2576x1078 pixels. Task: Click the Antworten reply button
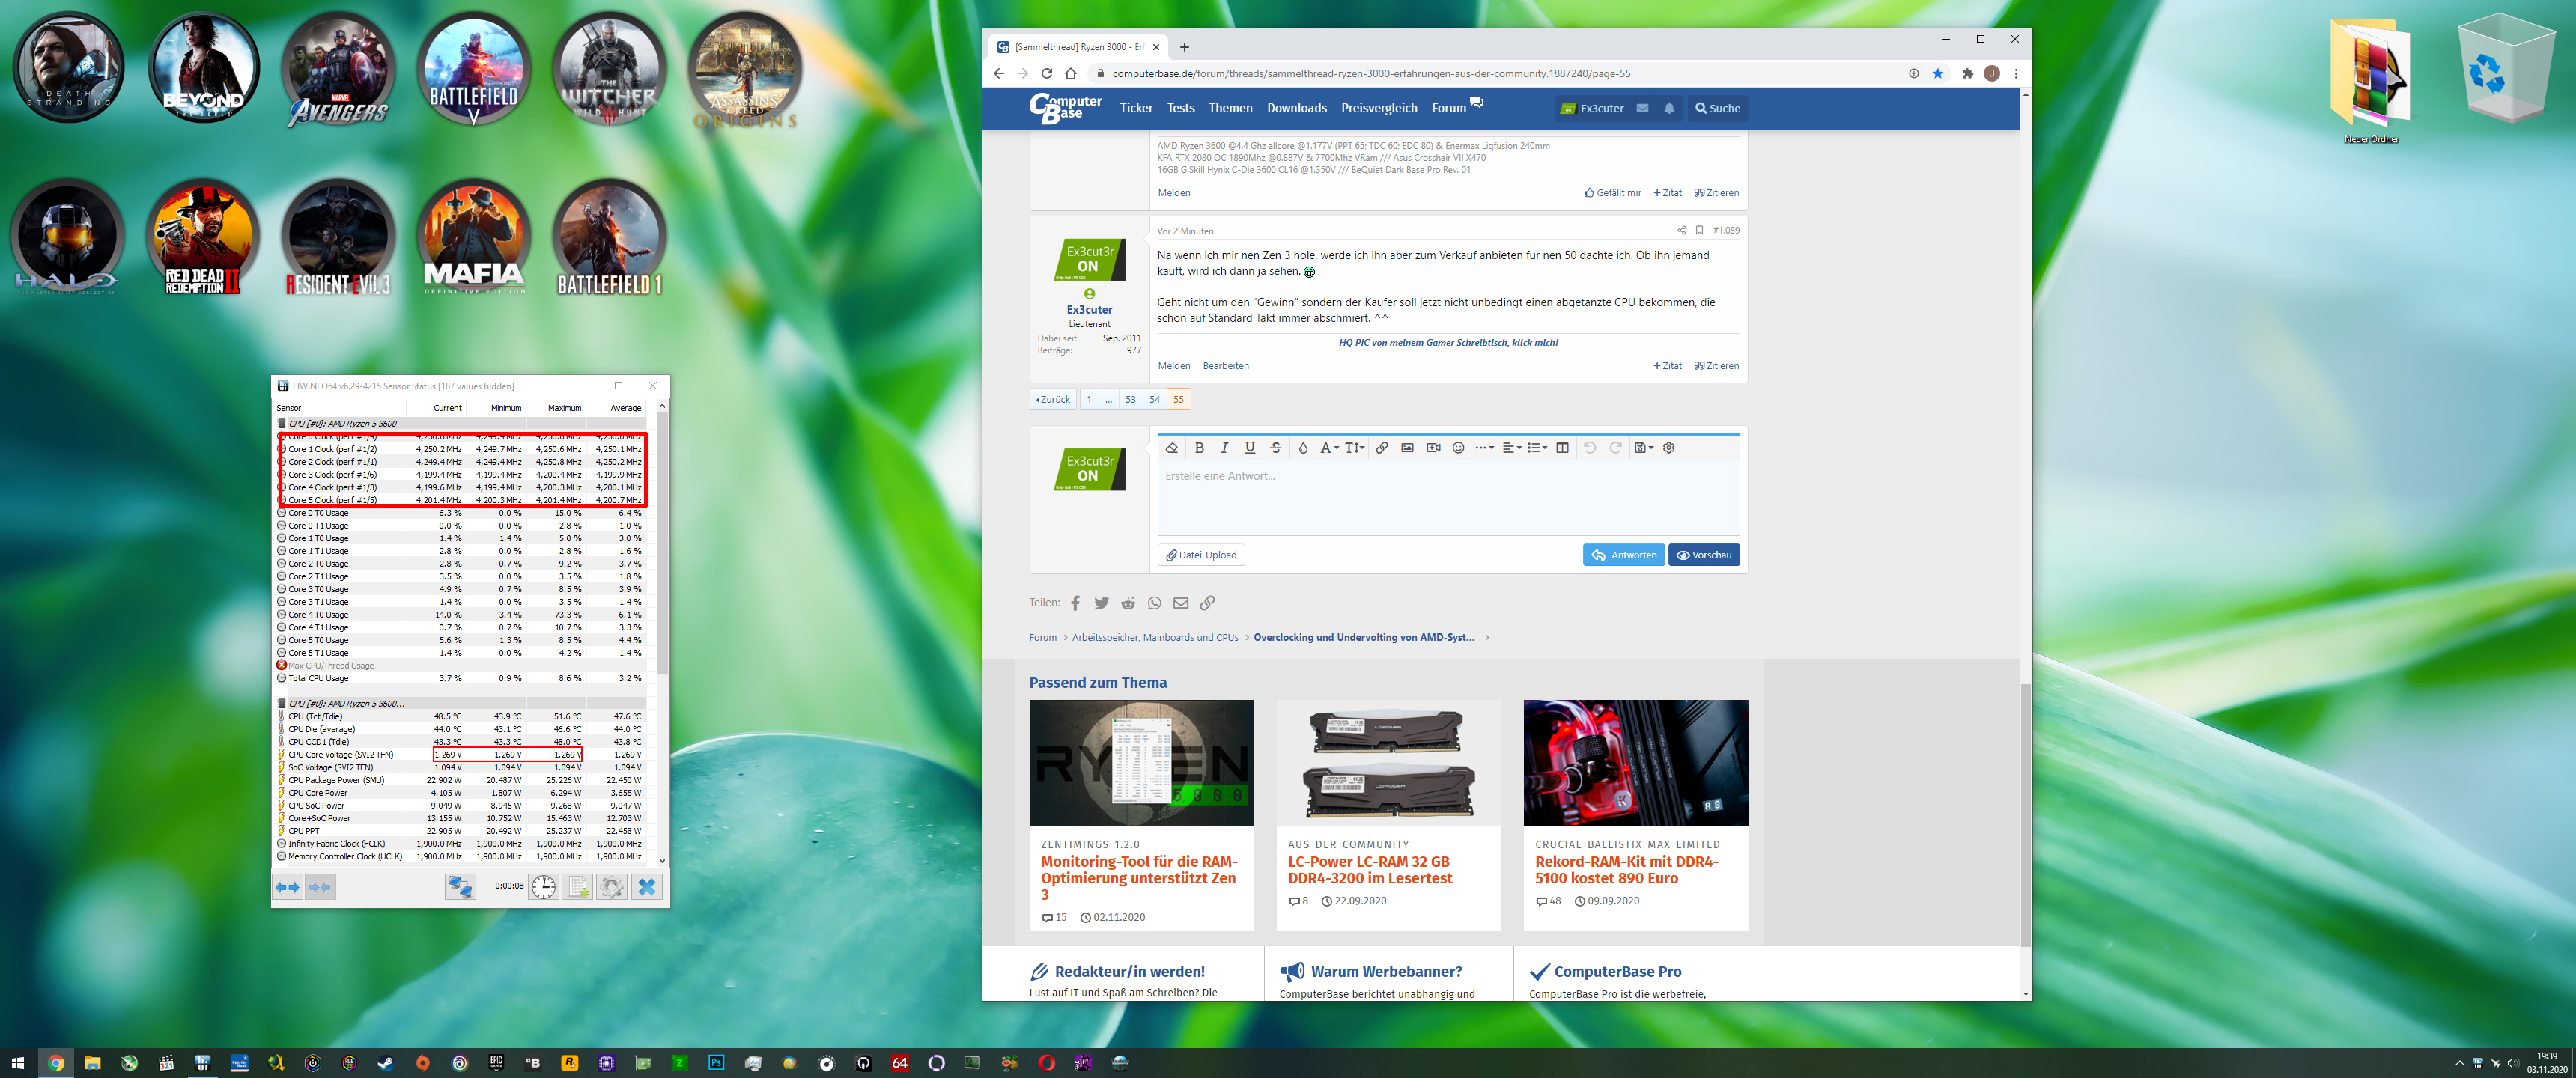click(x=1623, y=555)
